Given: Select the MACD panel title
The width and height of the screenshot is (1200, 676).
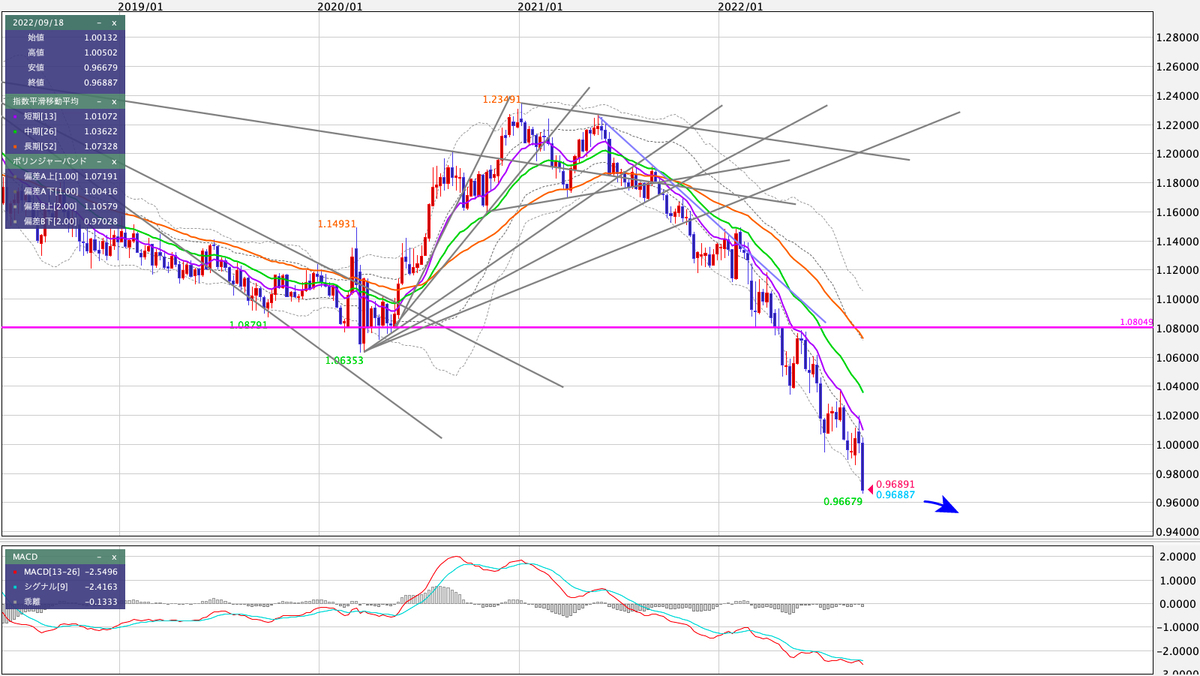Looking at the screenshot, I should [23, 557].
